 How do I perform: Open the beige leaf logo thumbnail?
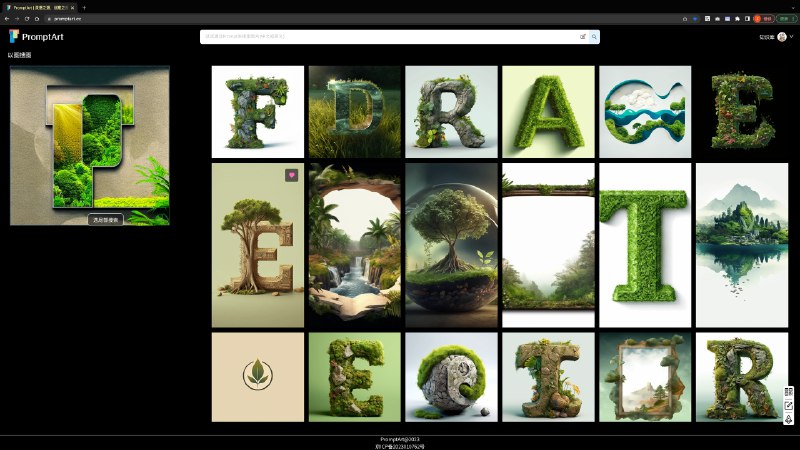[258, 377]
